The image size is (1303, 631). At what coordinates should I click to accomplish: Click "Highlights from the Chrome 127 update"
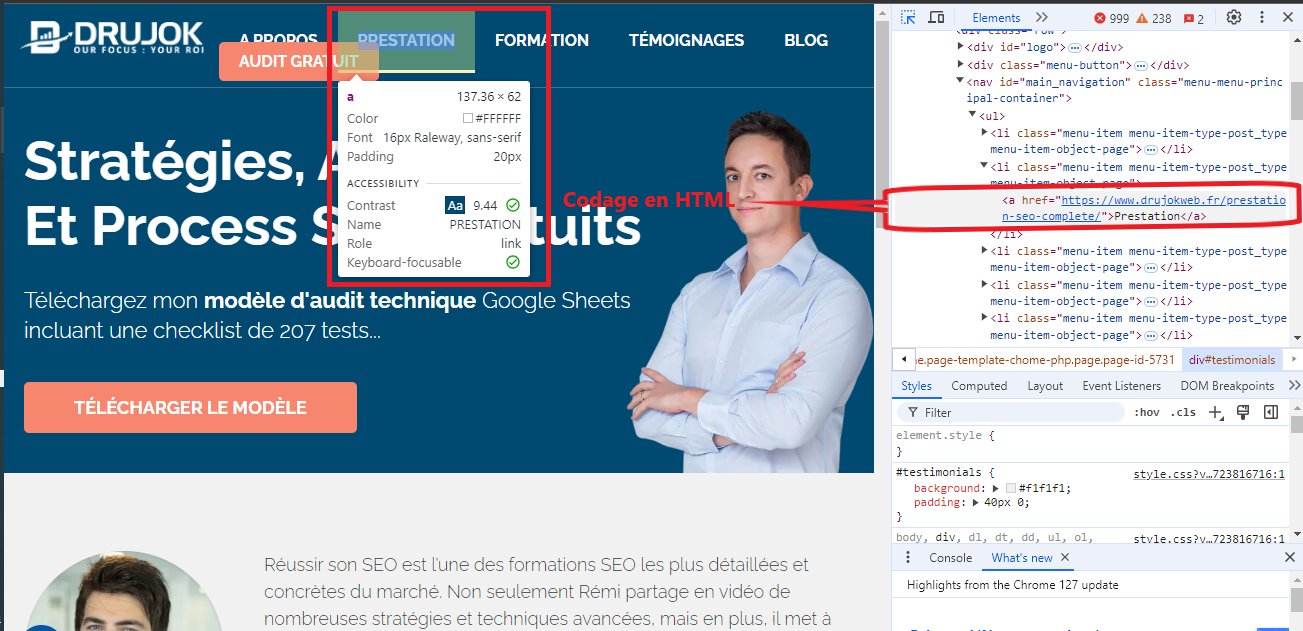1012,584
